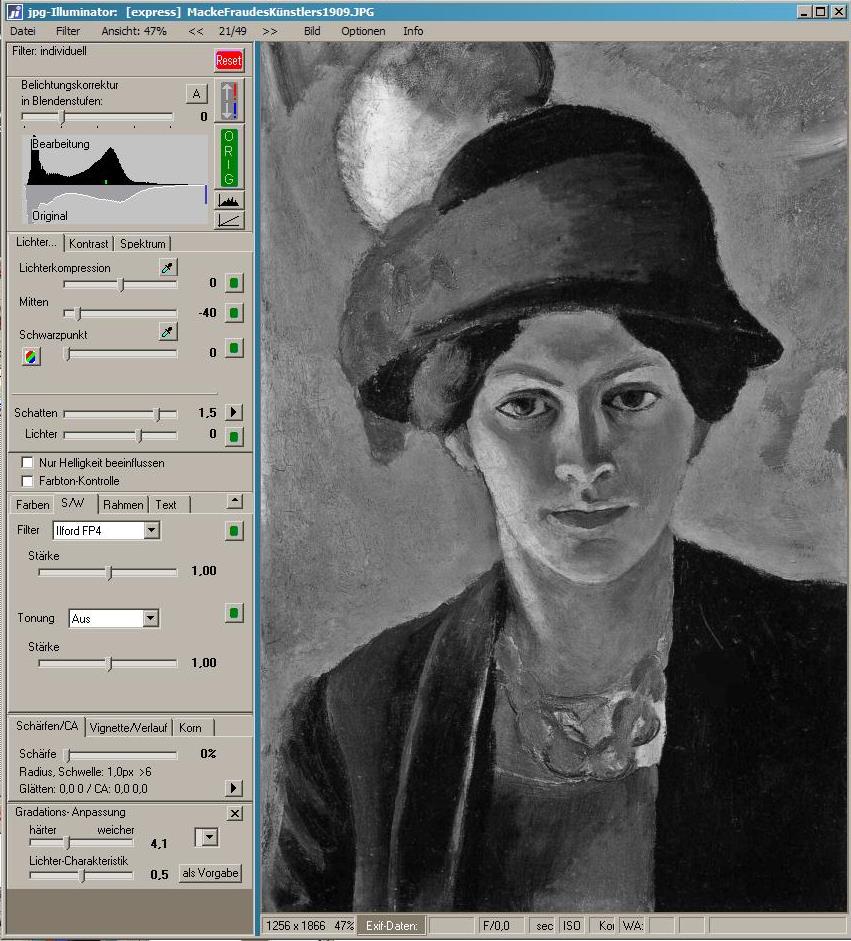Show the histogram view icon

pyautogui.click(x=229, y=201)
